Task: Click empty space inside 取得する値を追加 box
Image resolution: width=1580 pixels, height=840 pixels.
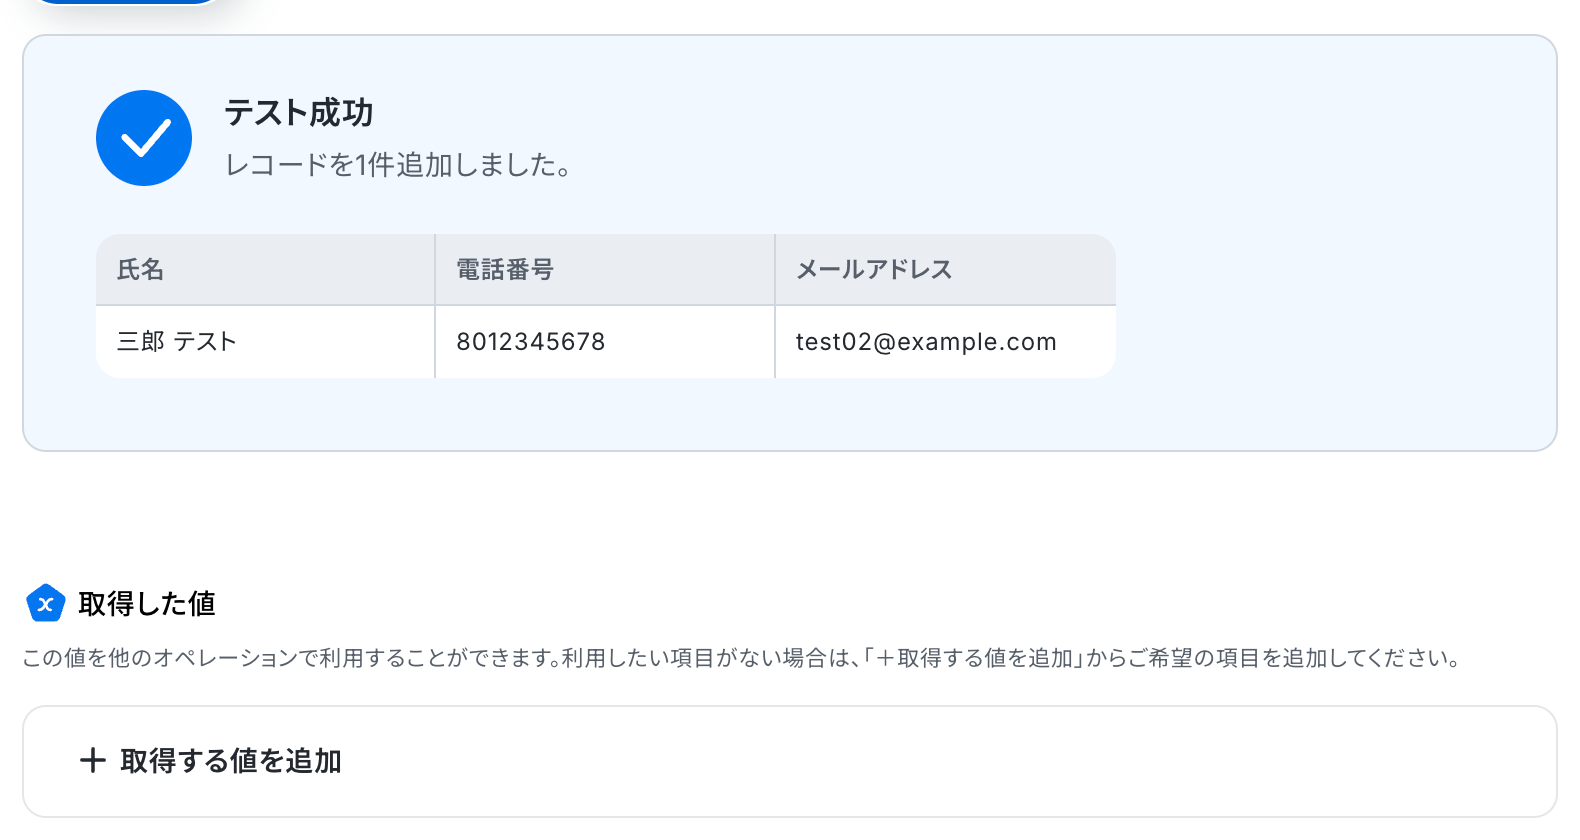Action: tap(950, 762)
